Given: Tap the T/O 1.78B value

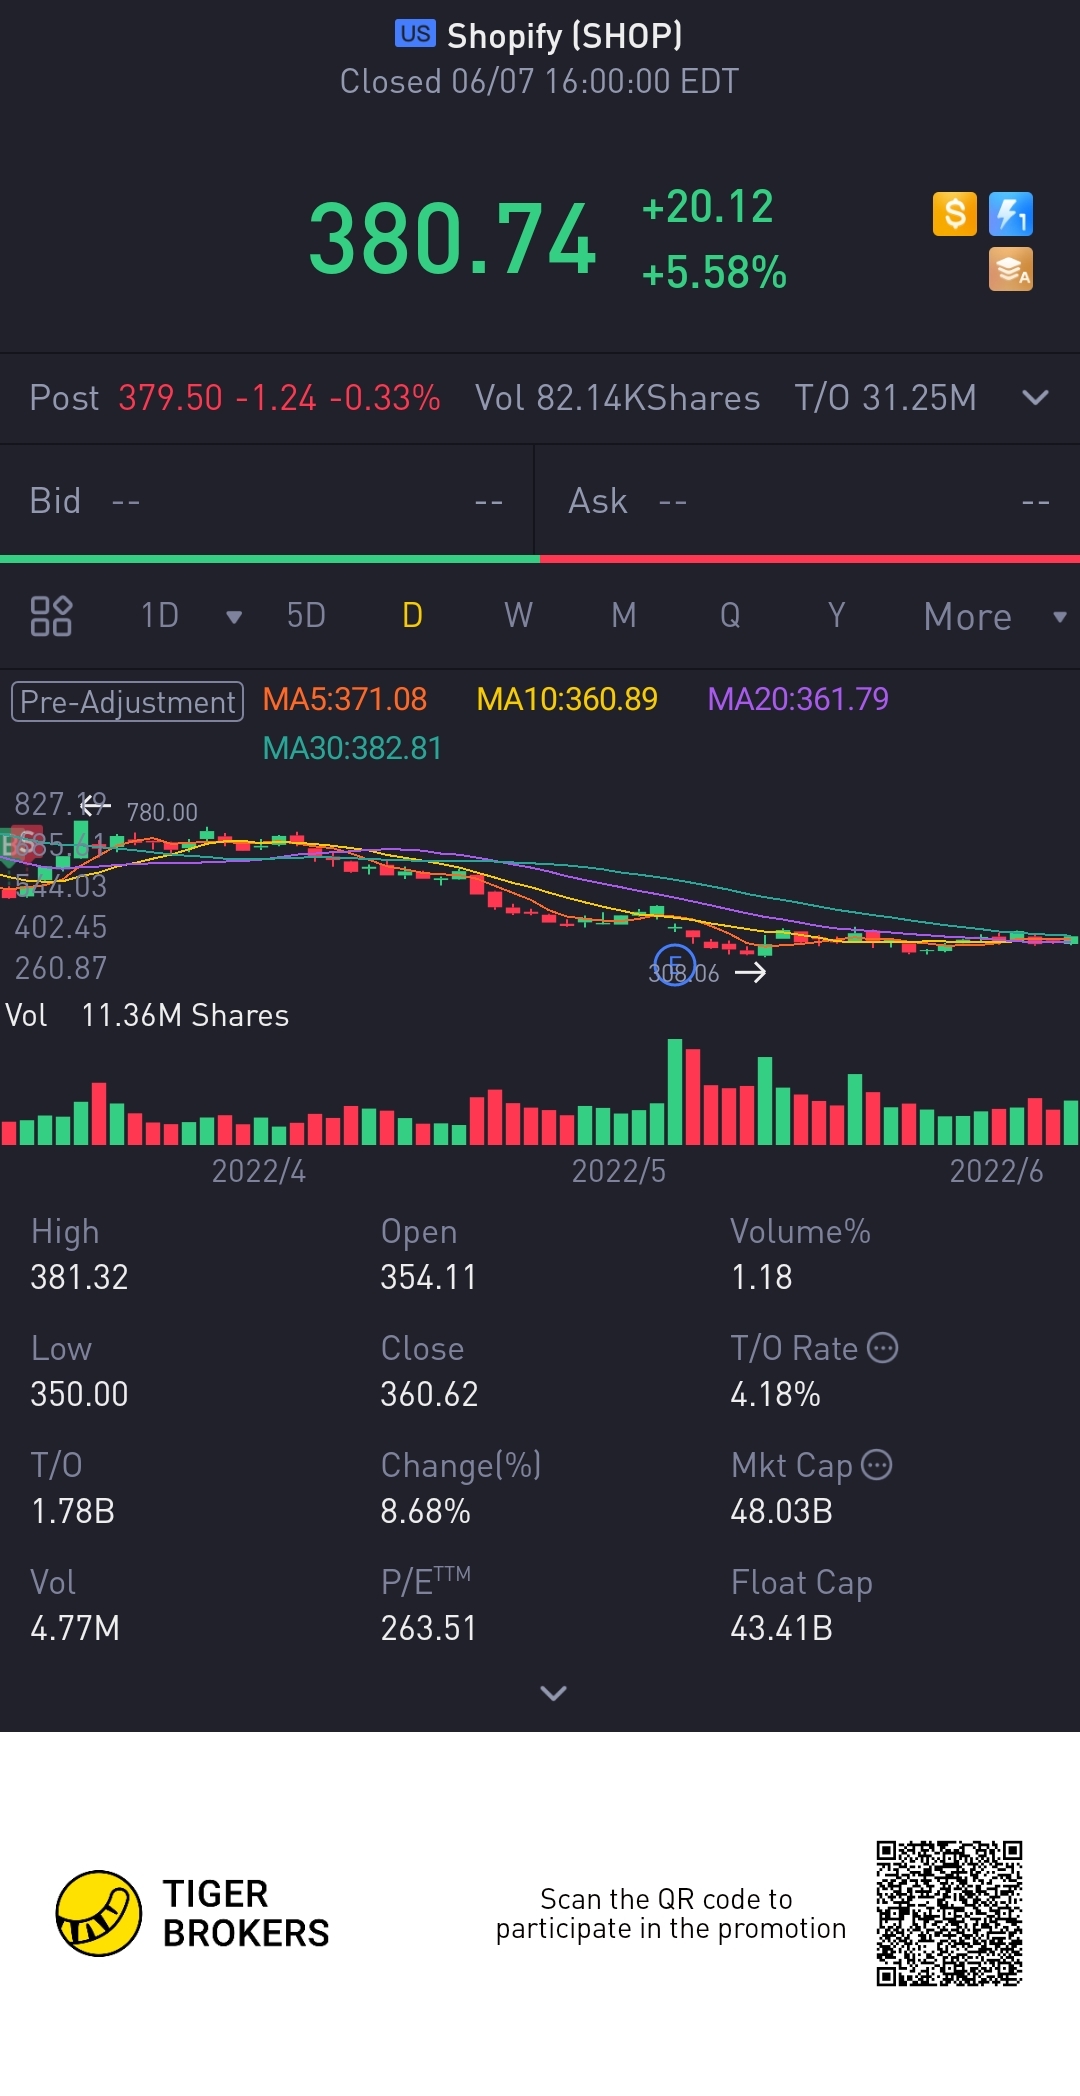Looking at the screenshot, I should point(72,1511).
